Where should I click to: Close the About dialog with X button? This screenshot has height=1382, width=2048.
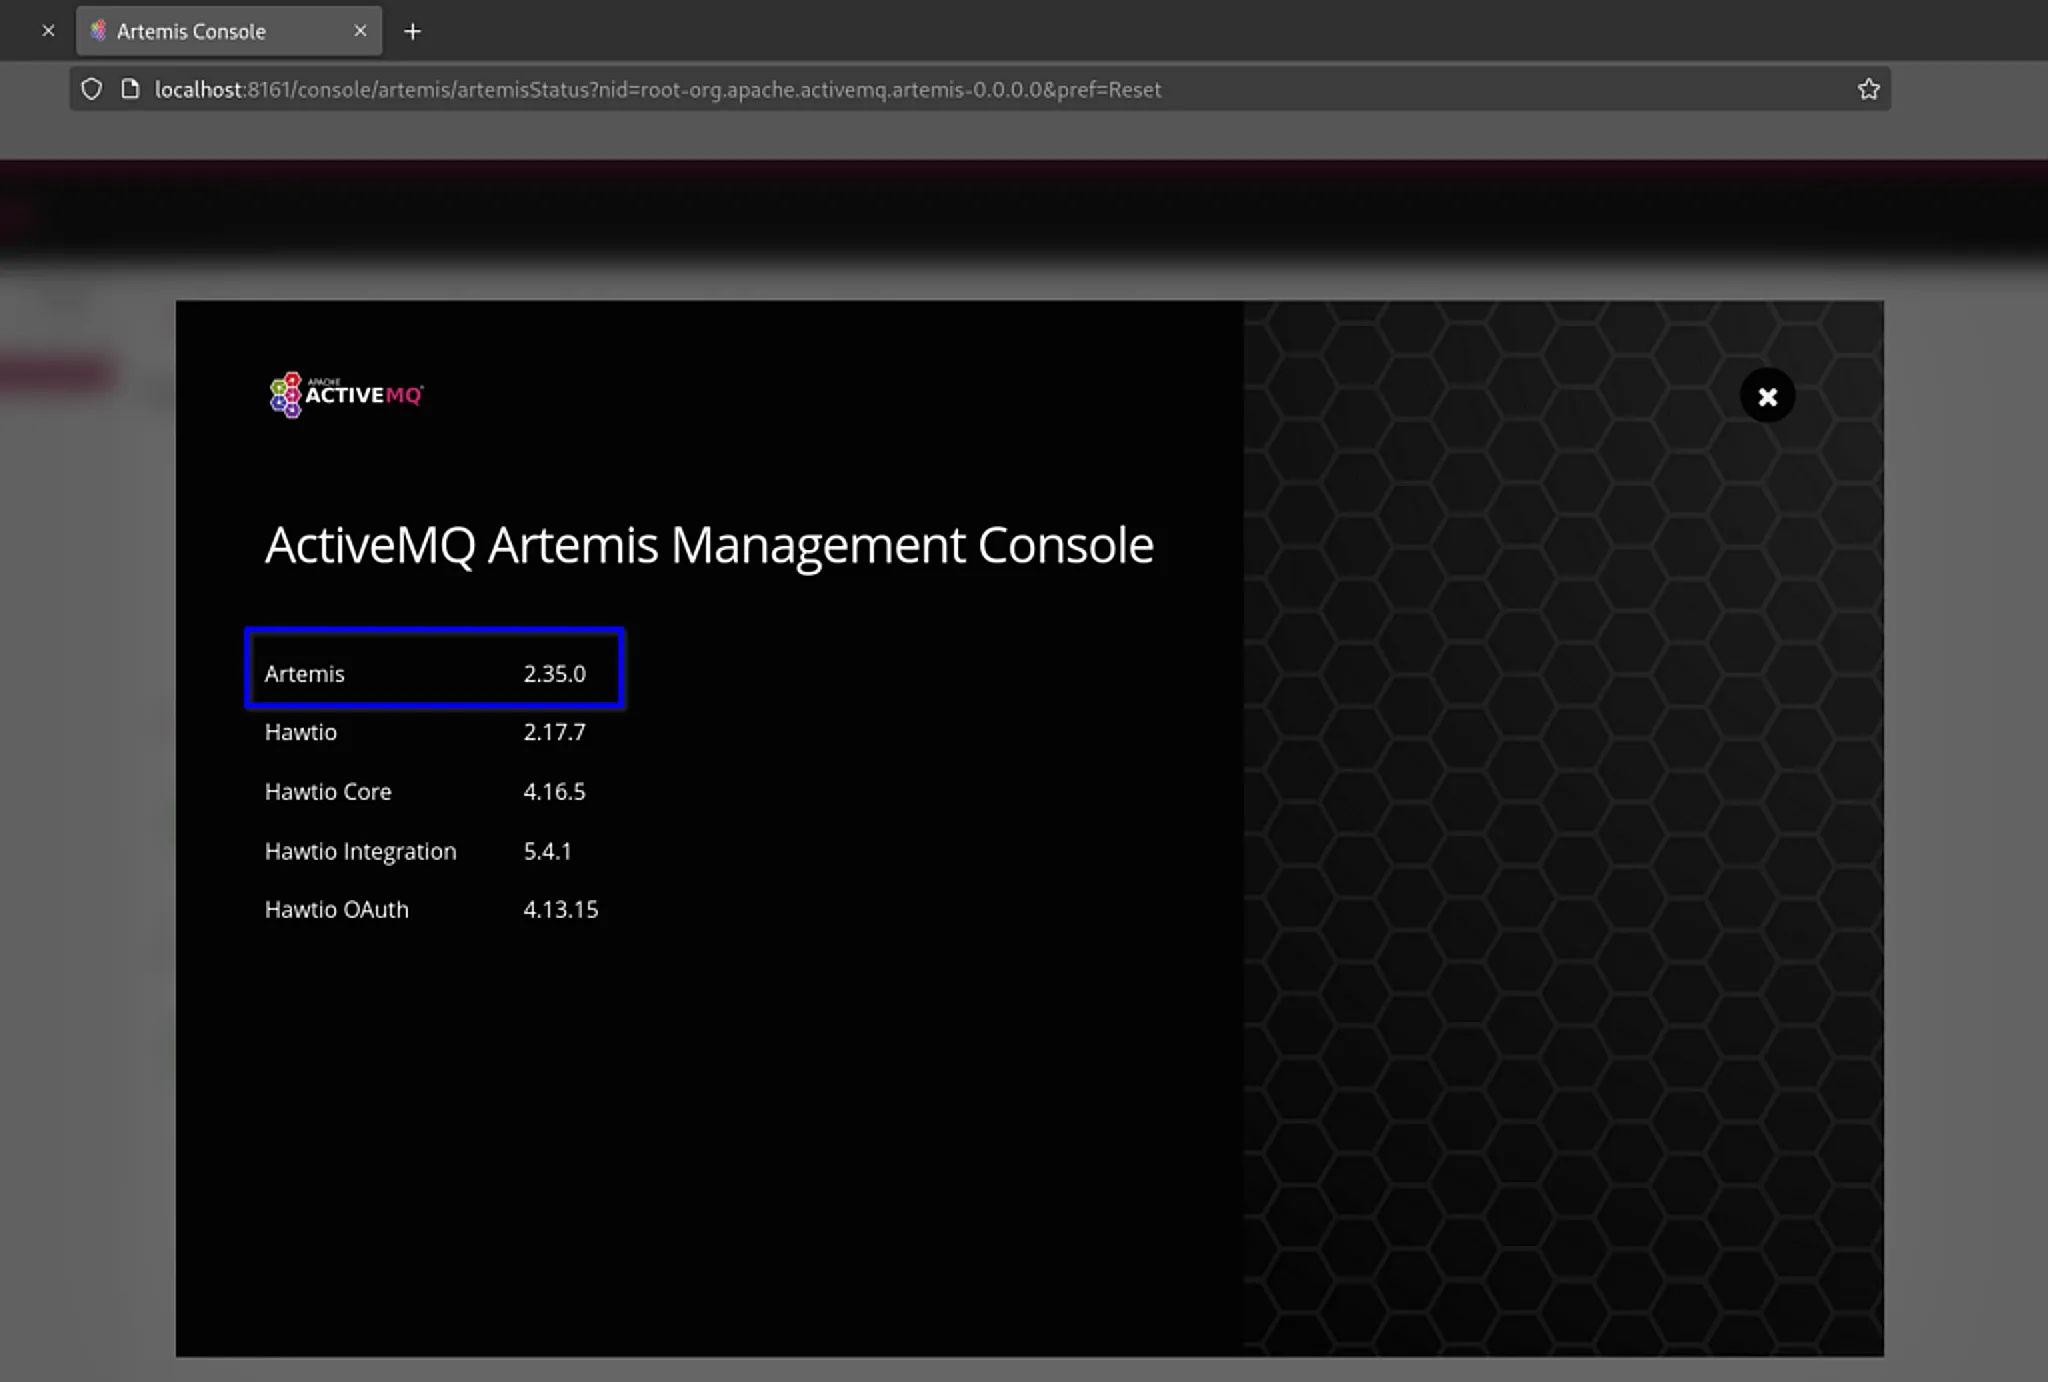pos(1767,396)
